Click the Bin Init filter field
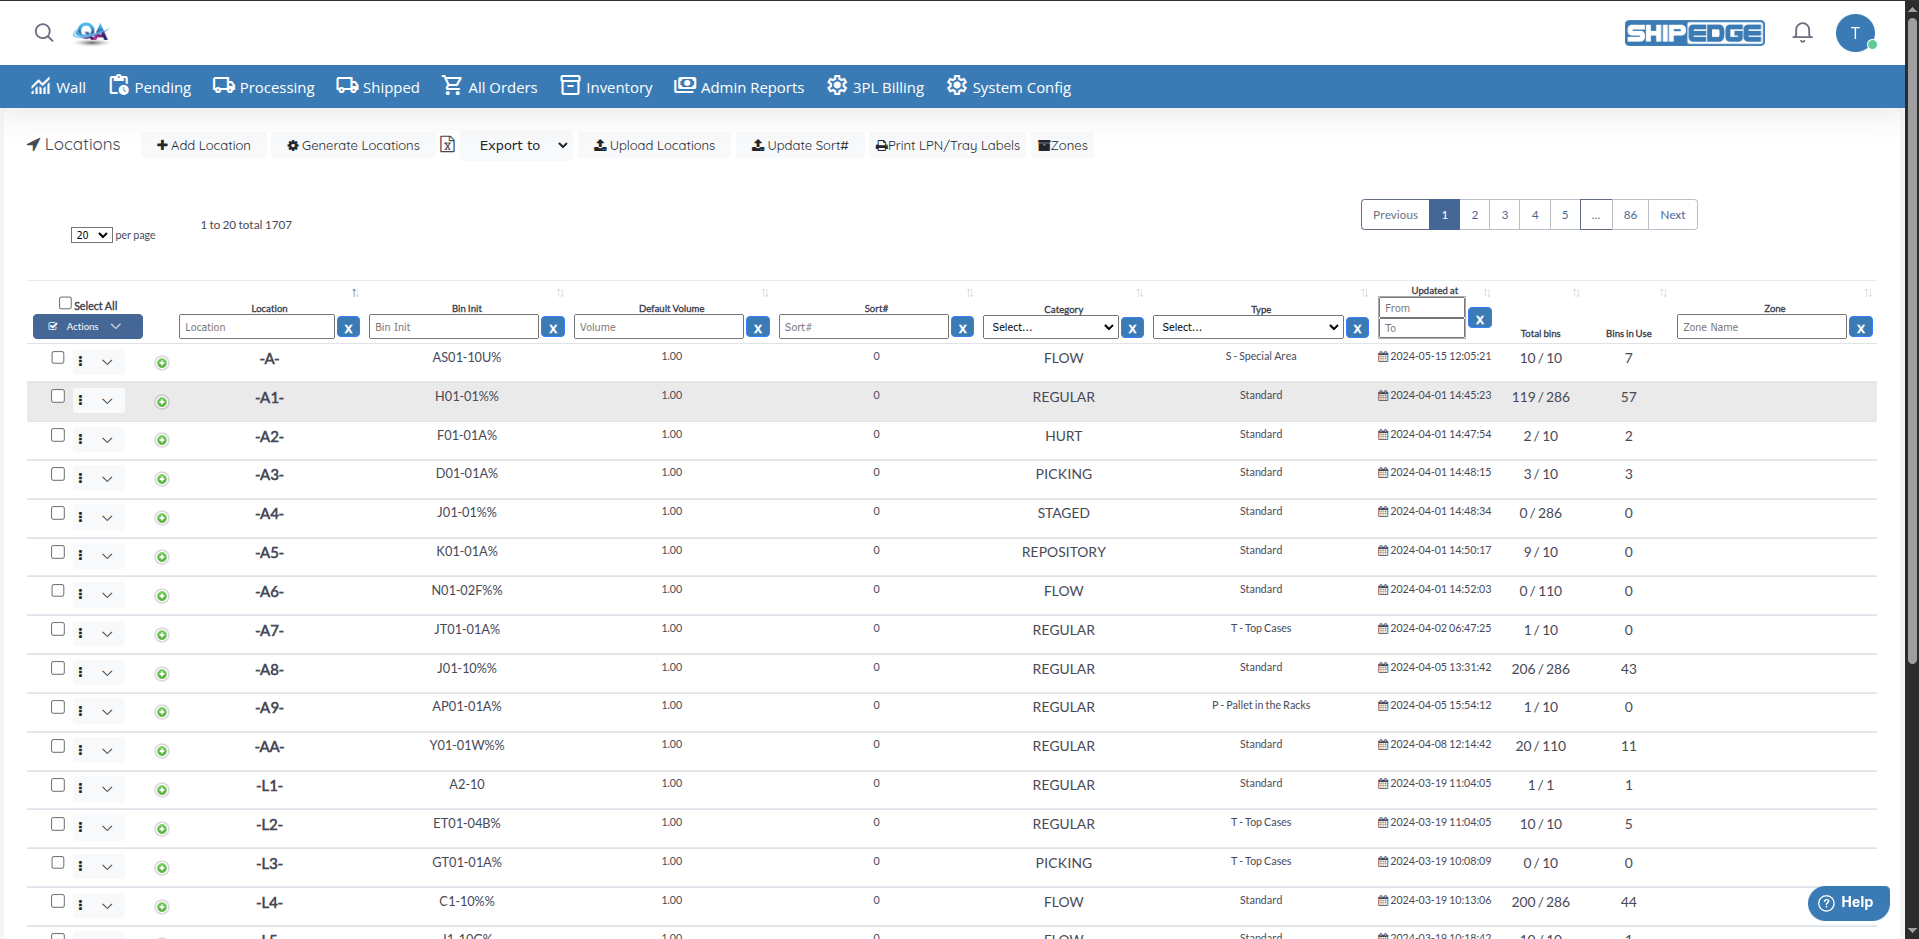 pos(453,327)
